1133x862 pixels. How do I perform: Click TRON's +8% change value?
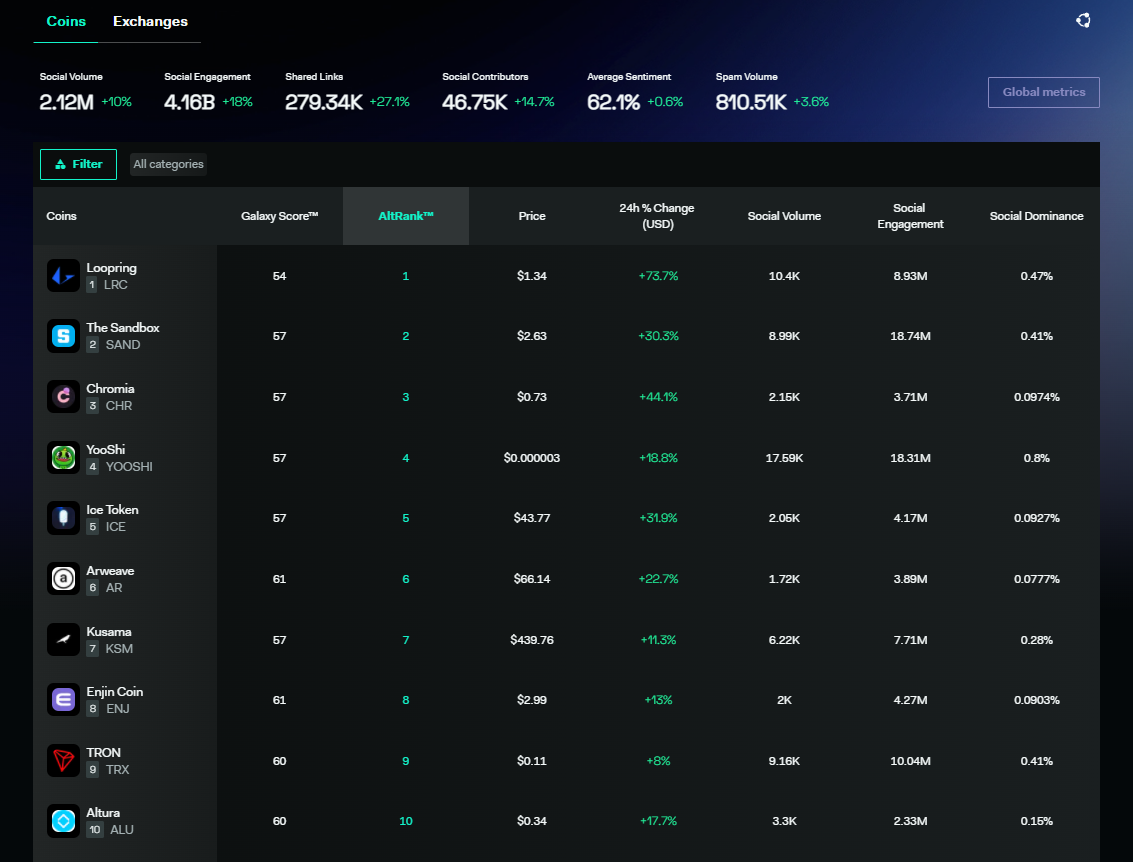(658, 761)
